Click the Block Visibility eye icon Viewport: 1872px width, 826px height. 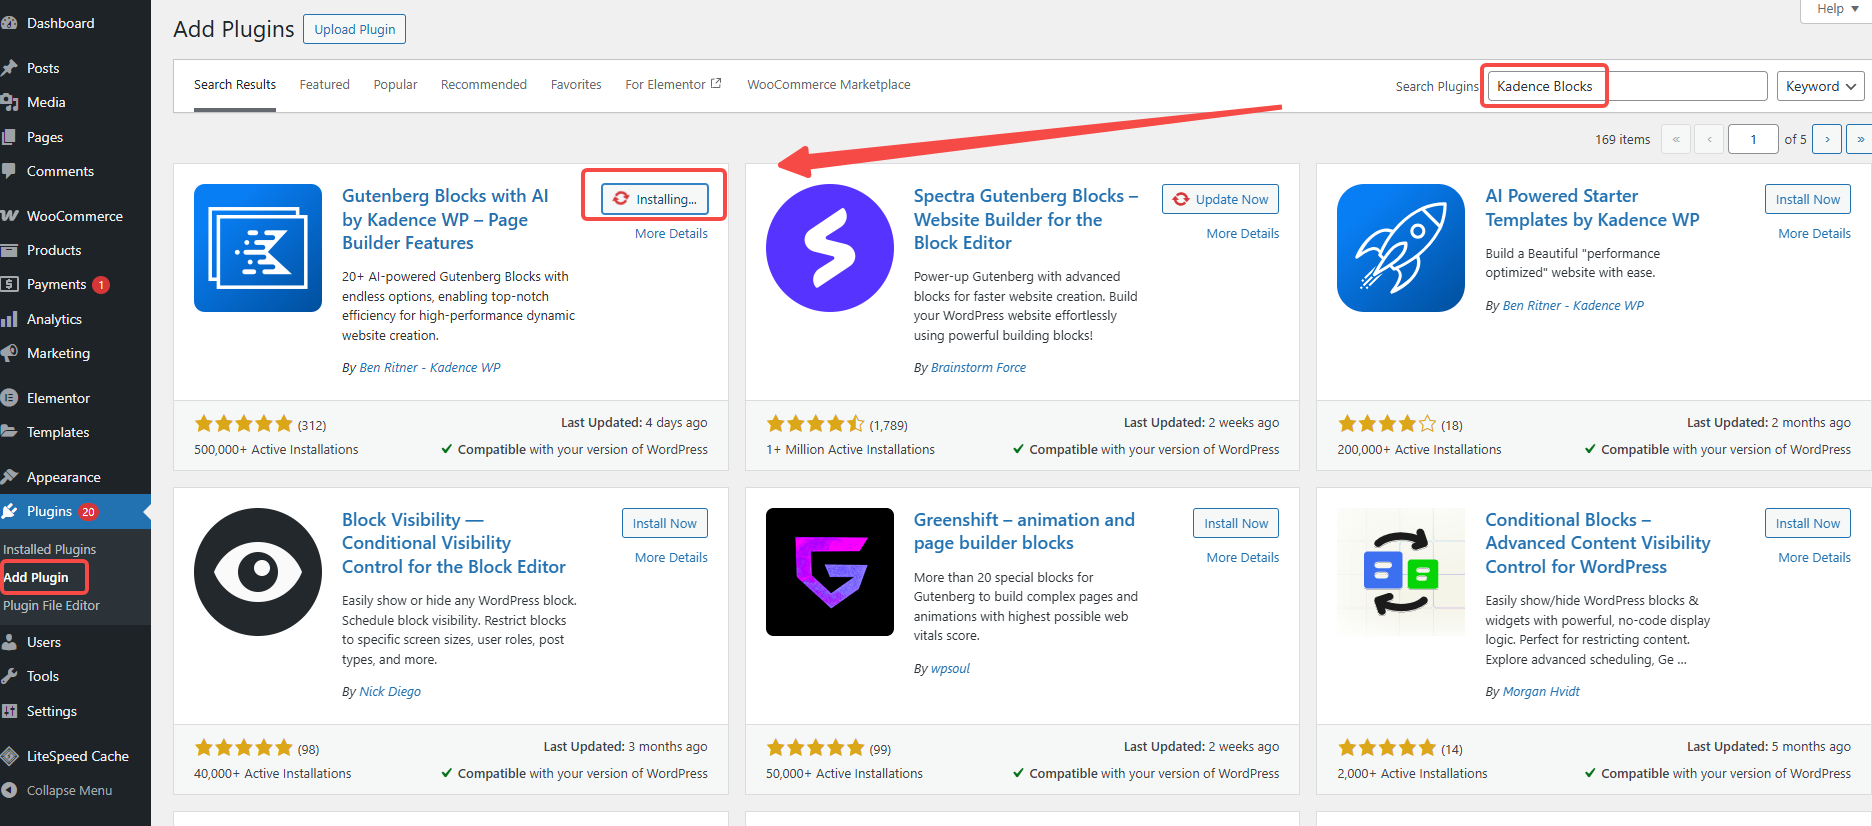pos(257,571)
